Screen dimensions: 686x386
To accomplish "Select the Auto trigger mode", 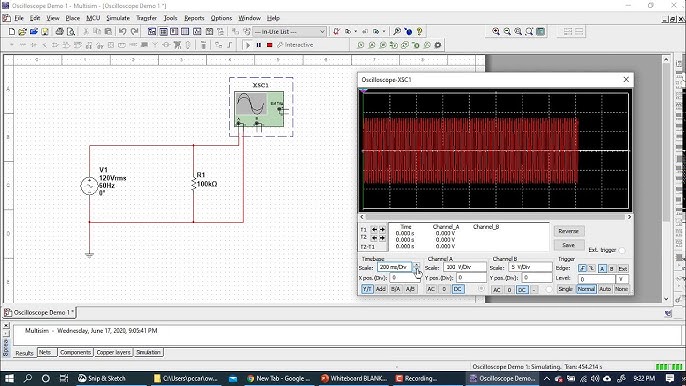I will [605, 289].
